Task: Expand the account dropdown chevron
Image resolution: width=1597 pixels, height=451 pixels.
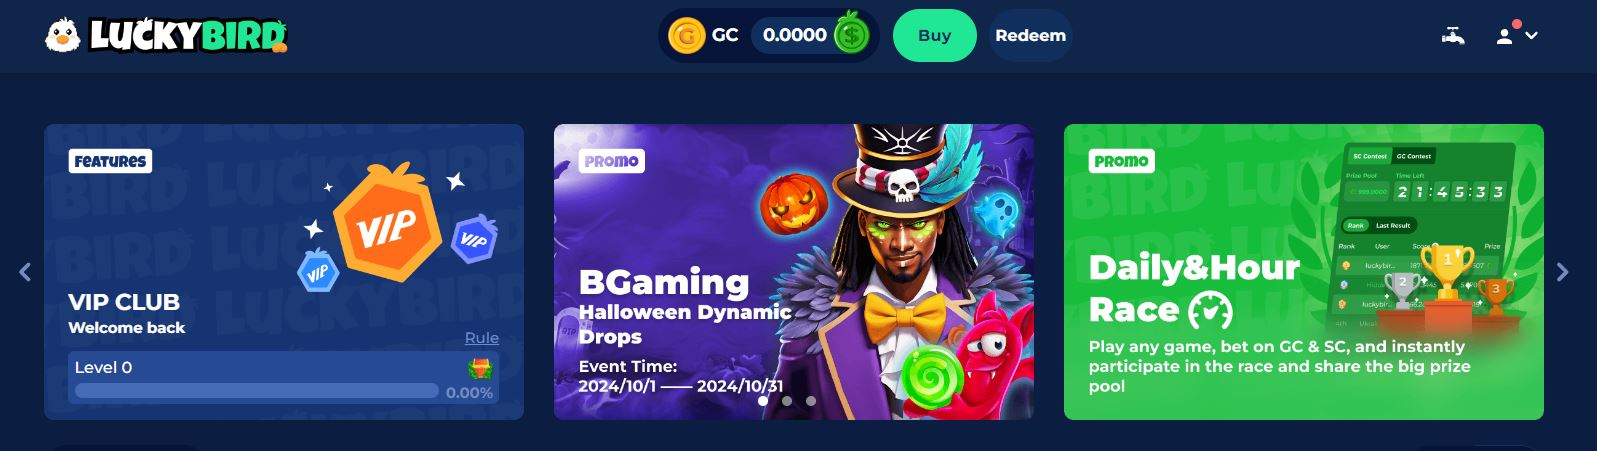Action: [1531, 36]
